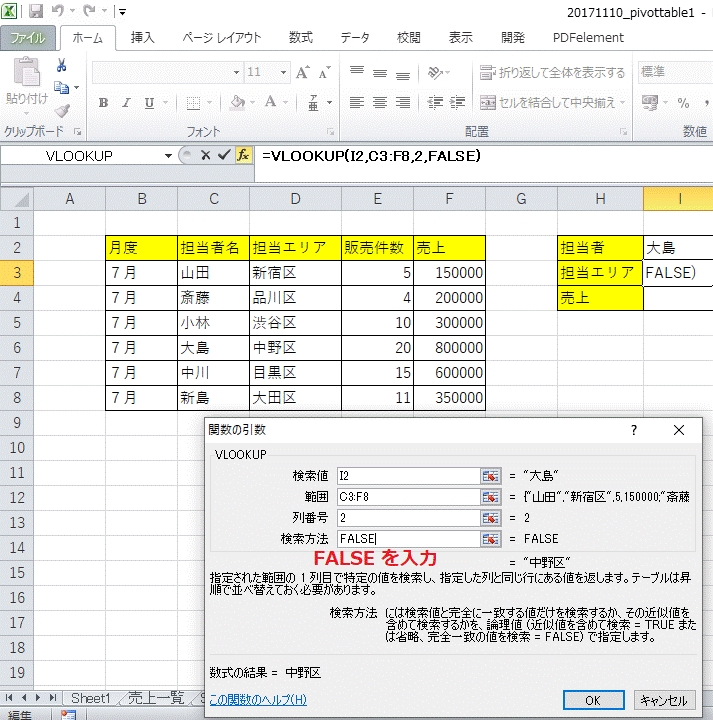Viewport: 713px width, 720px height.
Task: Click the insert function fx icon
Action: pyautogui.click(x=243, y=155)
